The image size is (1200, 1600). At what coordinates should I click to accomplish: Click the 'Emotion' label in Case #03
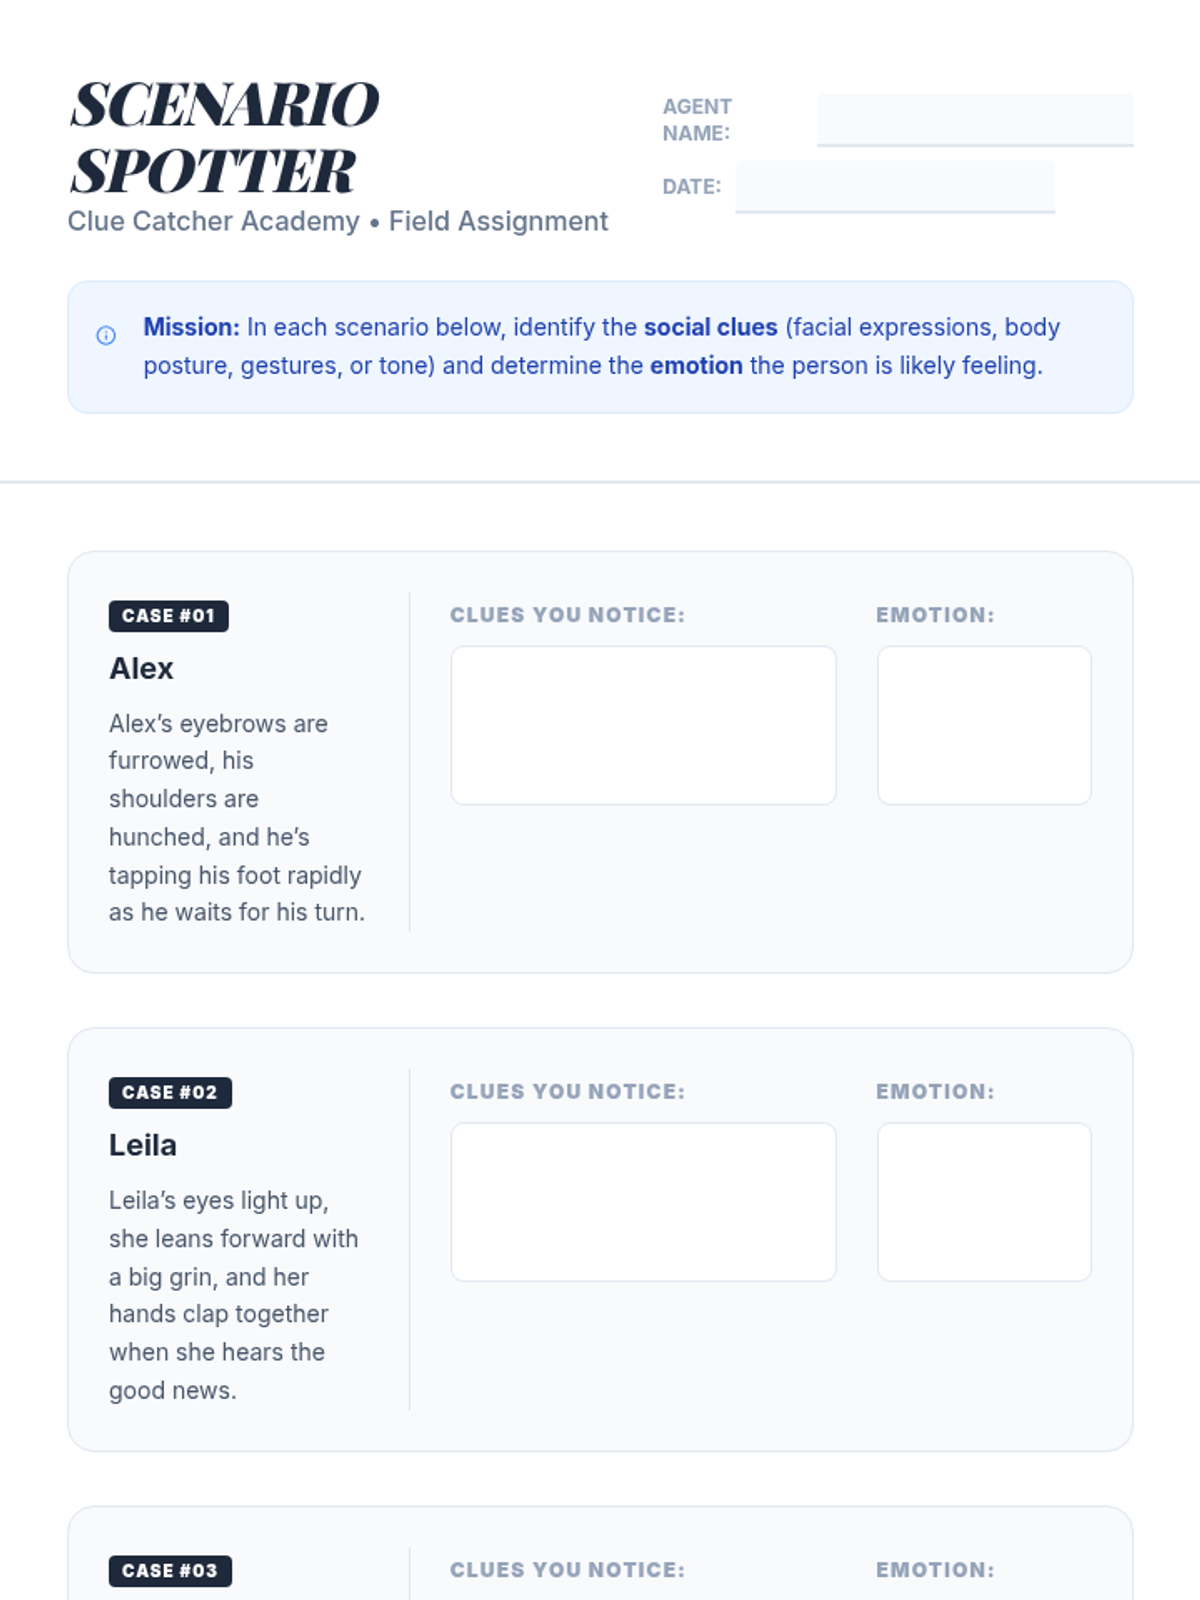point(935,1570)
